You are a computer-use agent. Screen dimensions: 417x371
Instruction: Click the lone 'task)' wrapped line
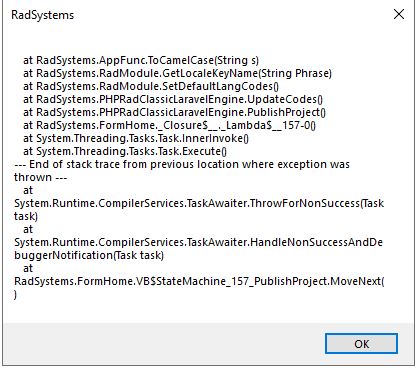(26, 216)
